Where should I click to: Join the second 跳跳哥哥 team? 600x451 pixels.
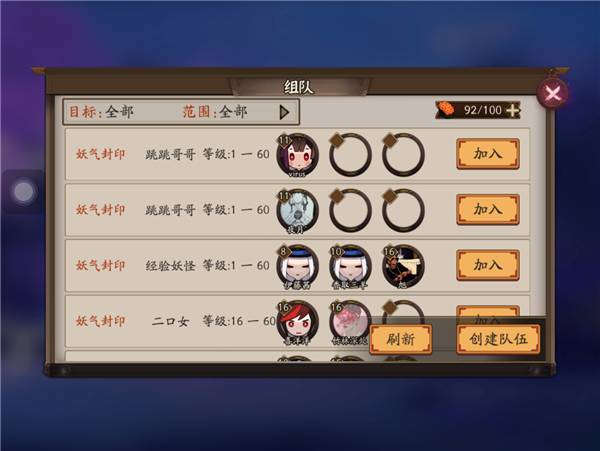click(488, 210)
